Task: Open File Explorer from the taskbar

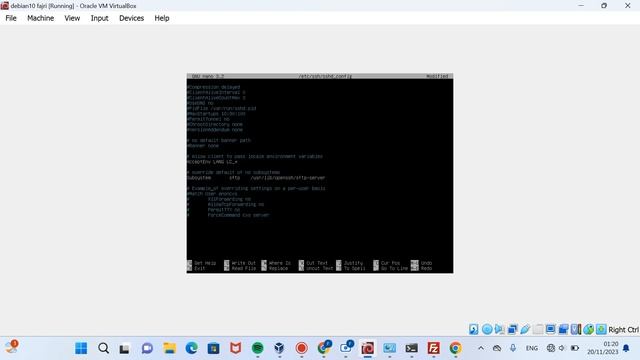Action: [169, 348]
